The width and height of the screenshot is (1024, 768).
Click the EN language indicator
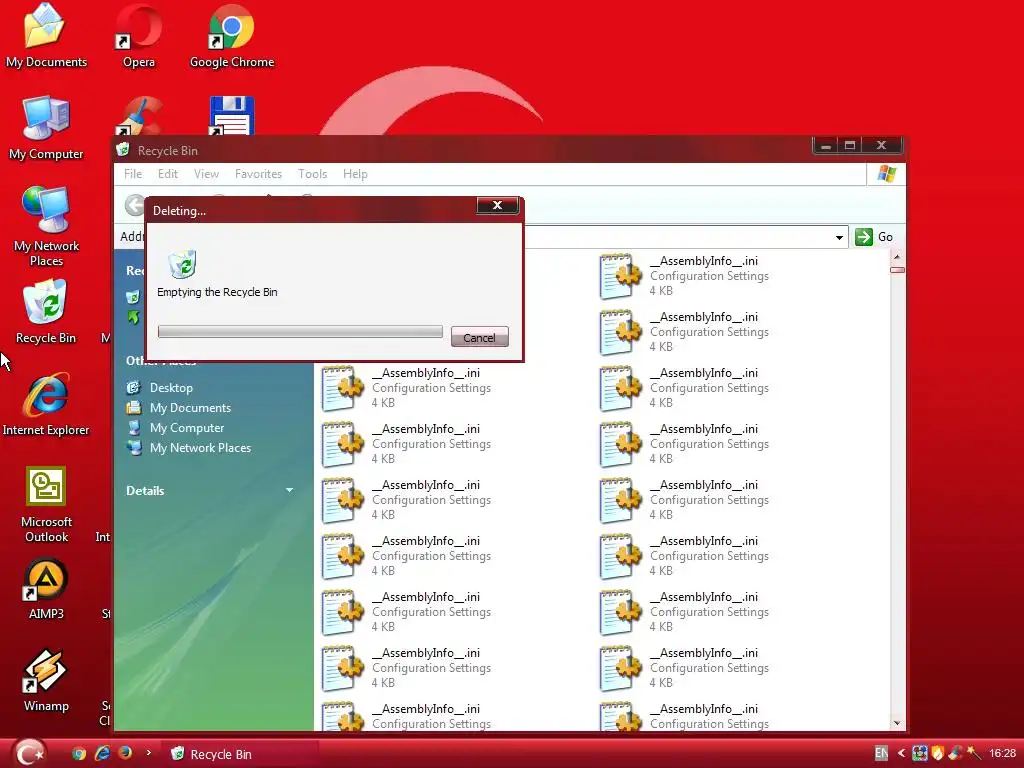click(881, 753)
